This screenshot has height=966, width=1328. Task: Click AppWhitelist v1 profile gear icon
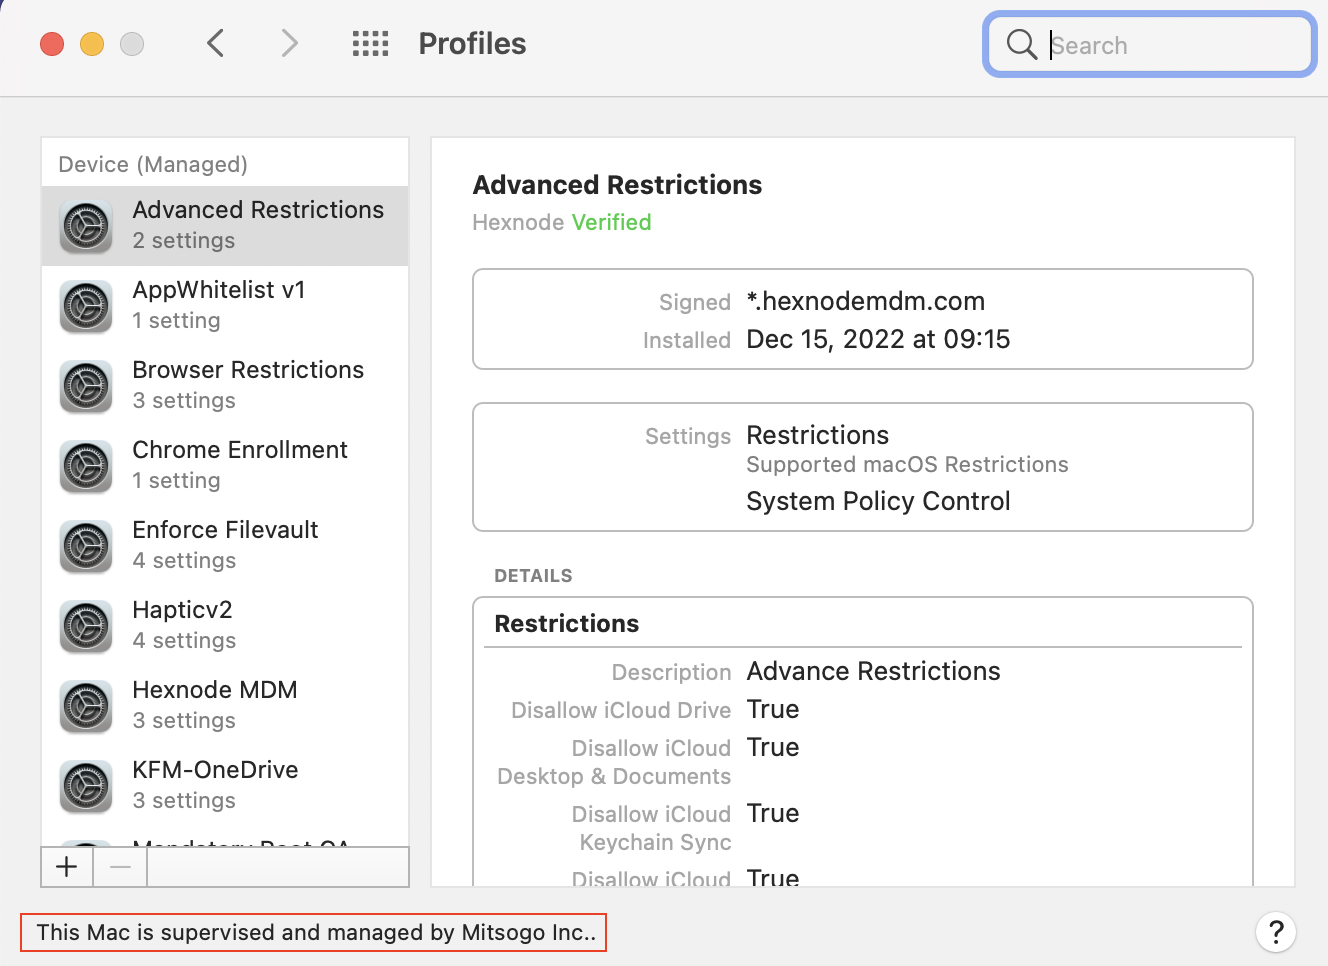point(86,306)
